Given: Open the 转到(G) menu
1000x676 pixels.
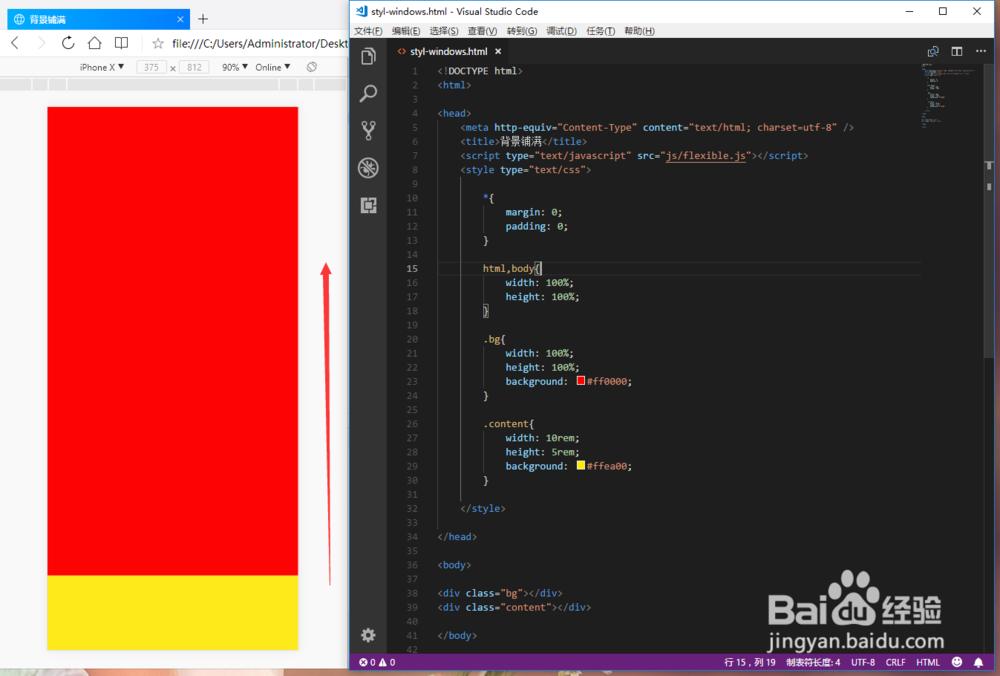Looking at the screenshot, I should [522, 31].
